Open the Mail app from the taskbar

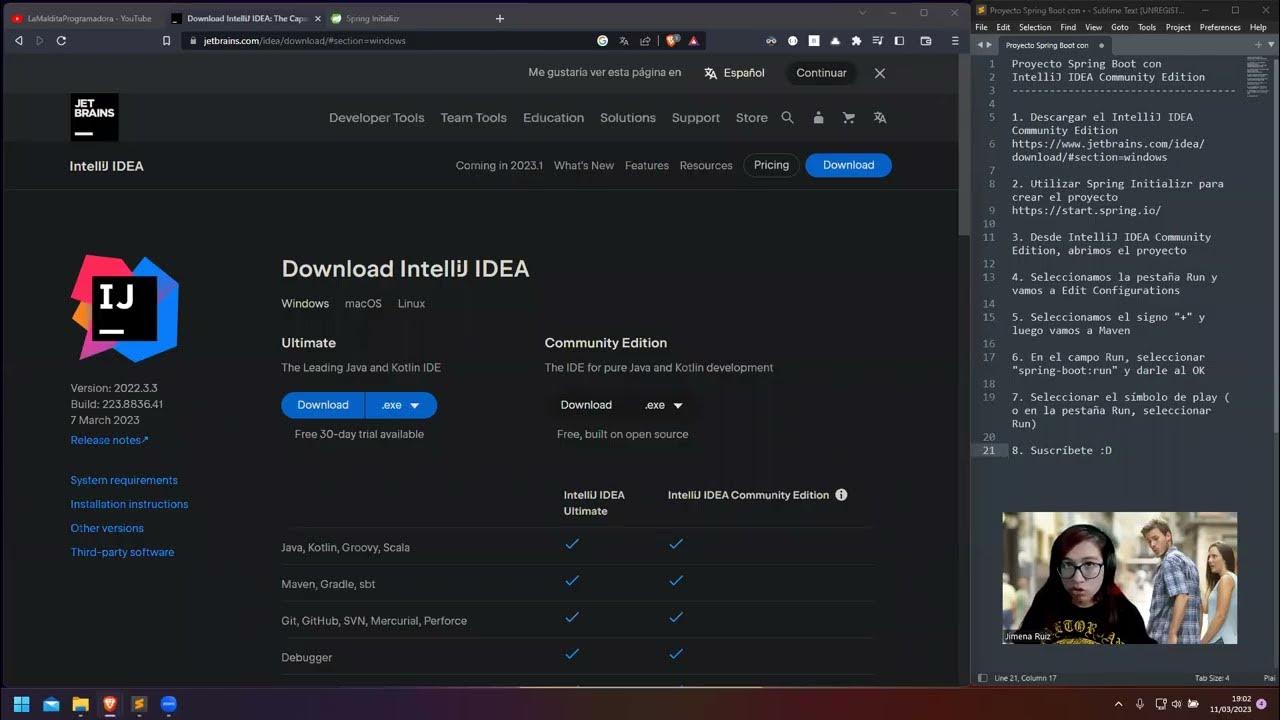point(51,704)
